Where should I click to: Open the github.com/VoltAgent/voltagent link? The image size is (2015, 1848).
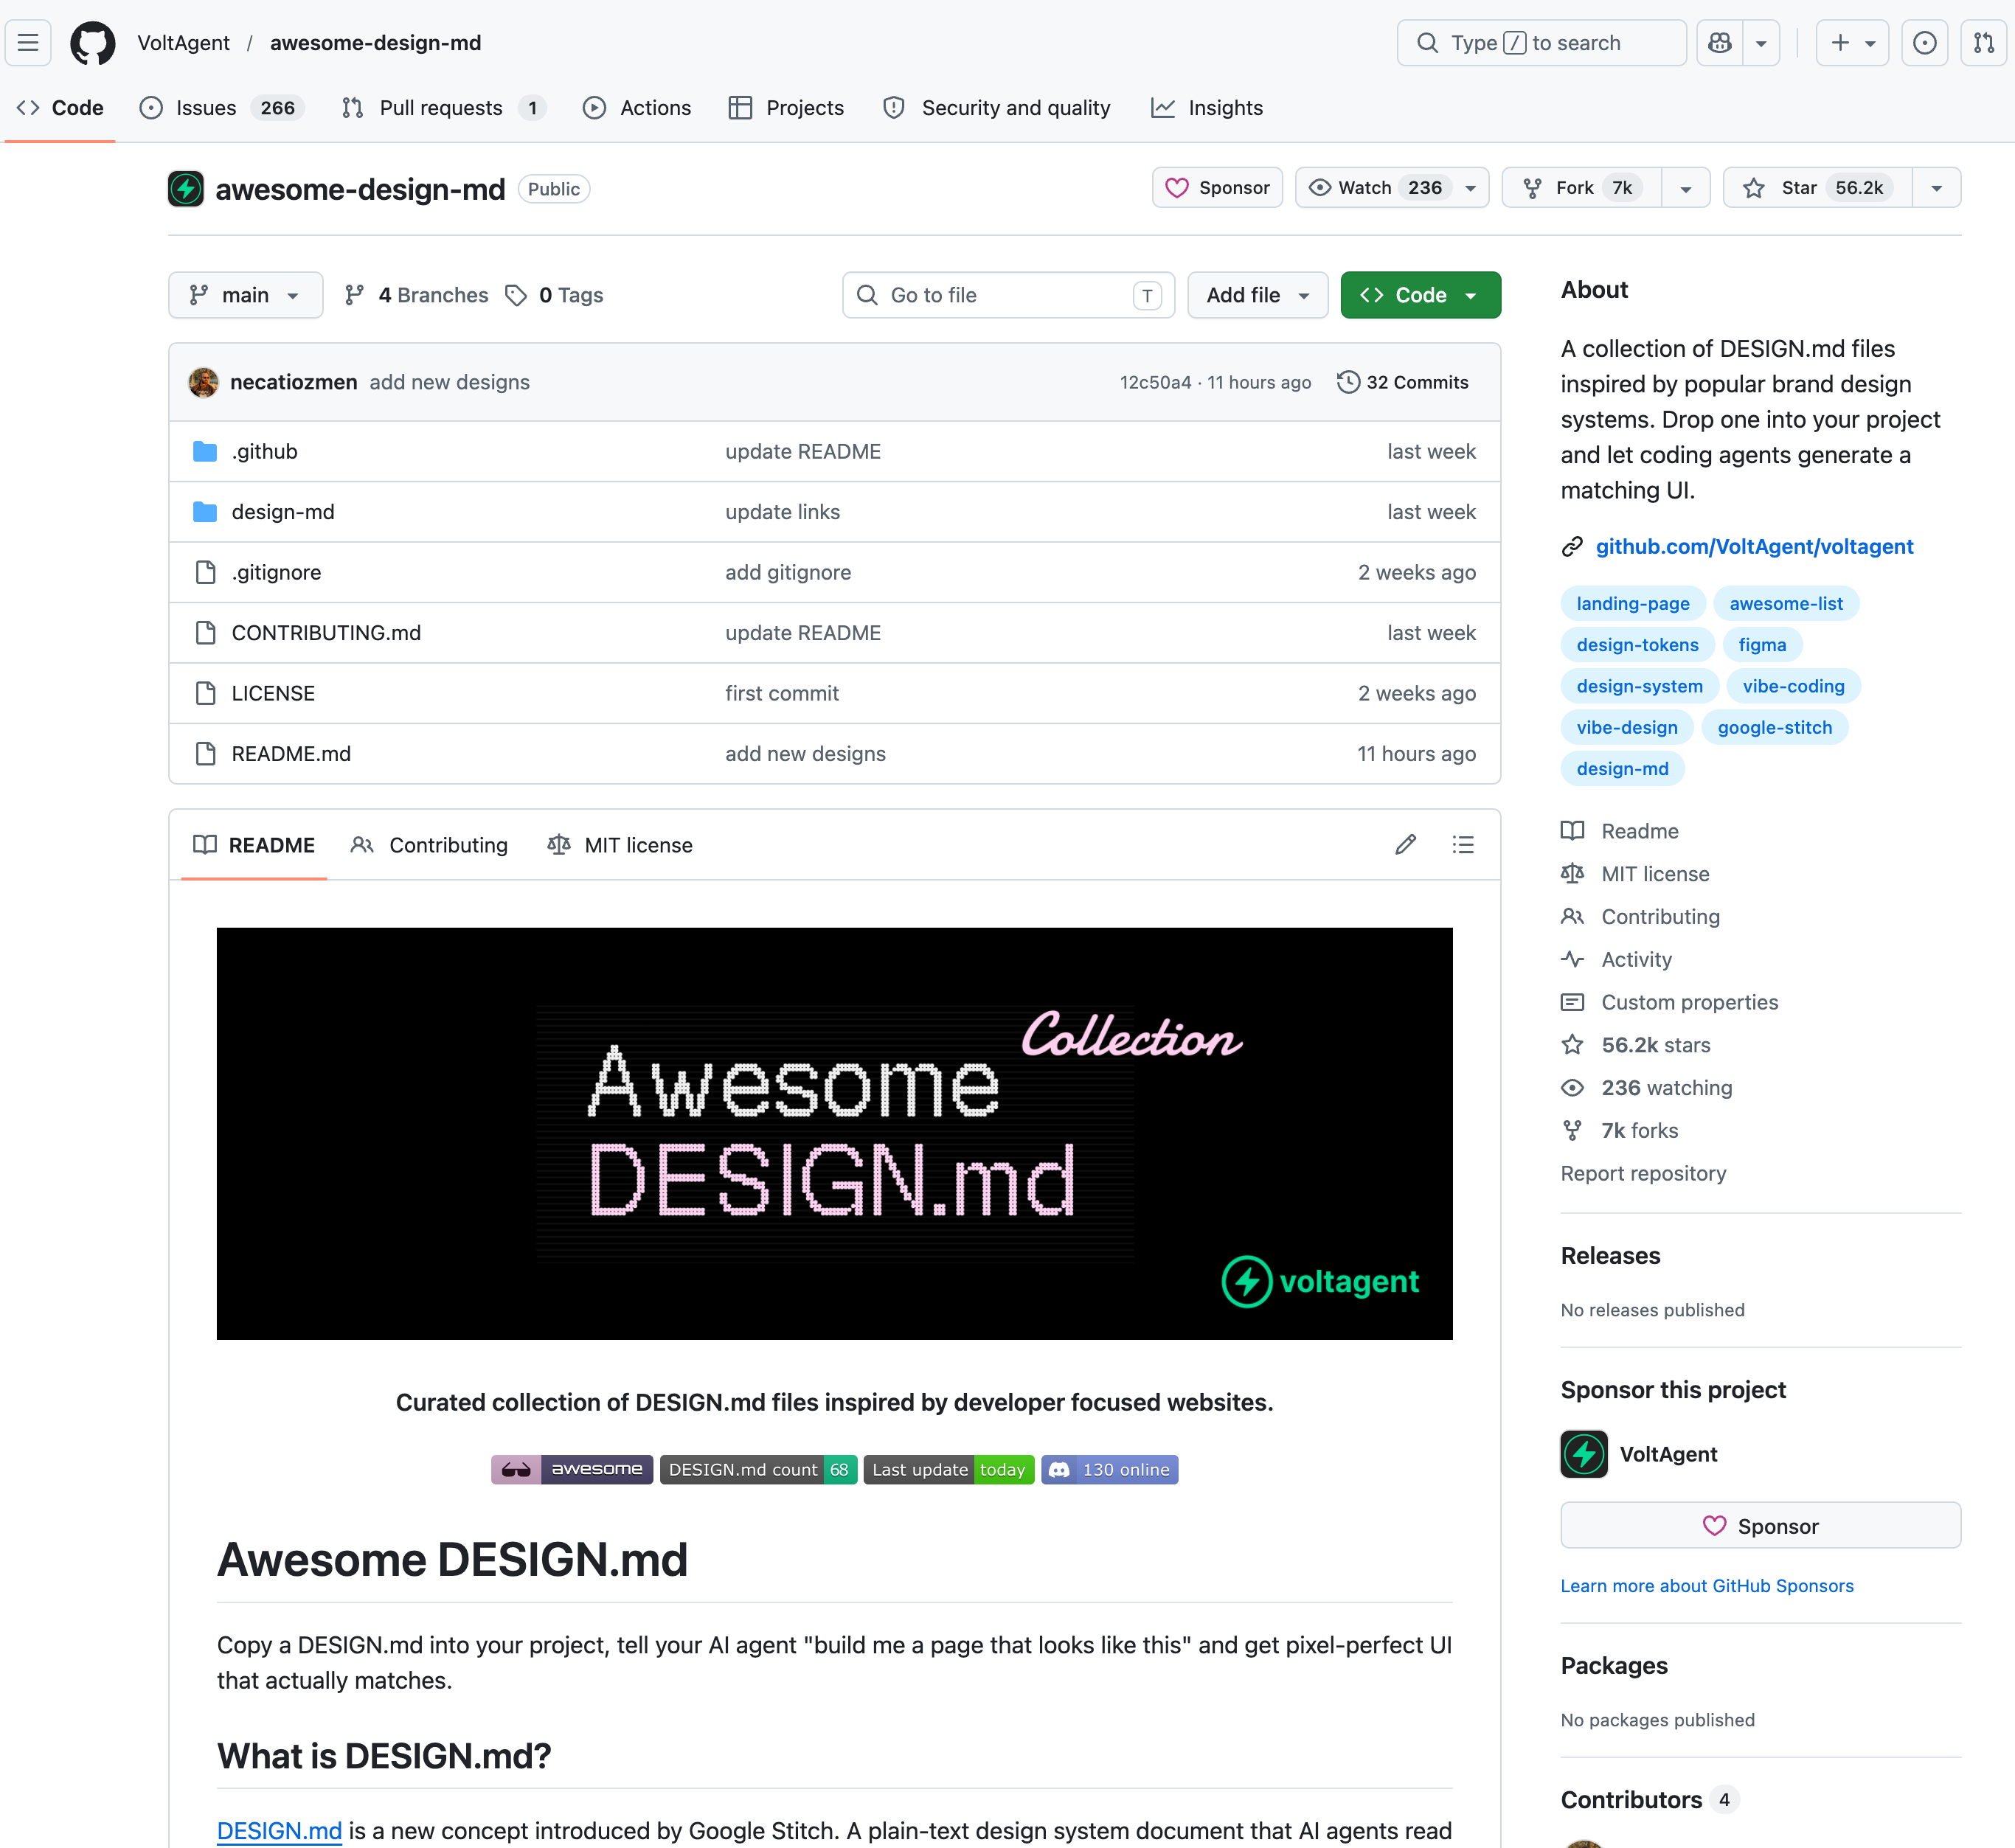[1754, 546]
